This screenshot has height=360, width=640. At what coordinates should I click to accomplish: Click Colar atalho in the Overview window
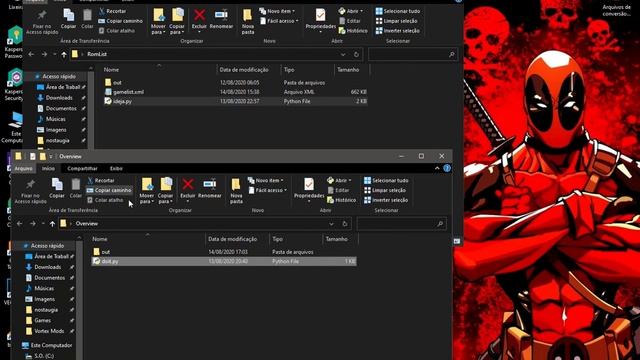point(105,200)
